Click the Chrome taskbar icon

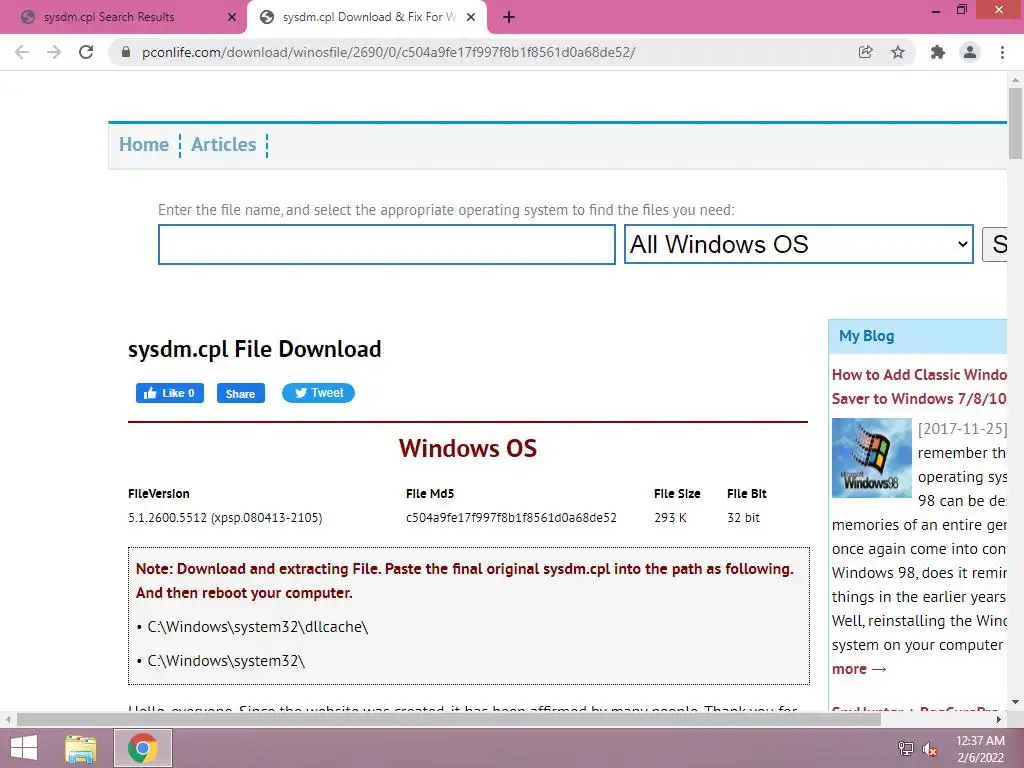pos(142,748)
